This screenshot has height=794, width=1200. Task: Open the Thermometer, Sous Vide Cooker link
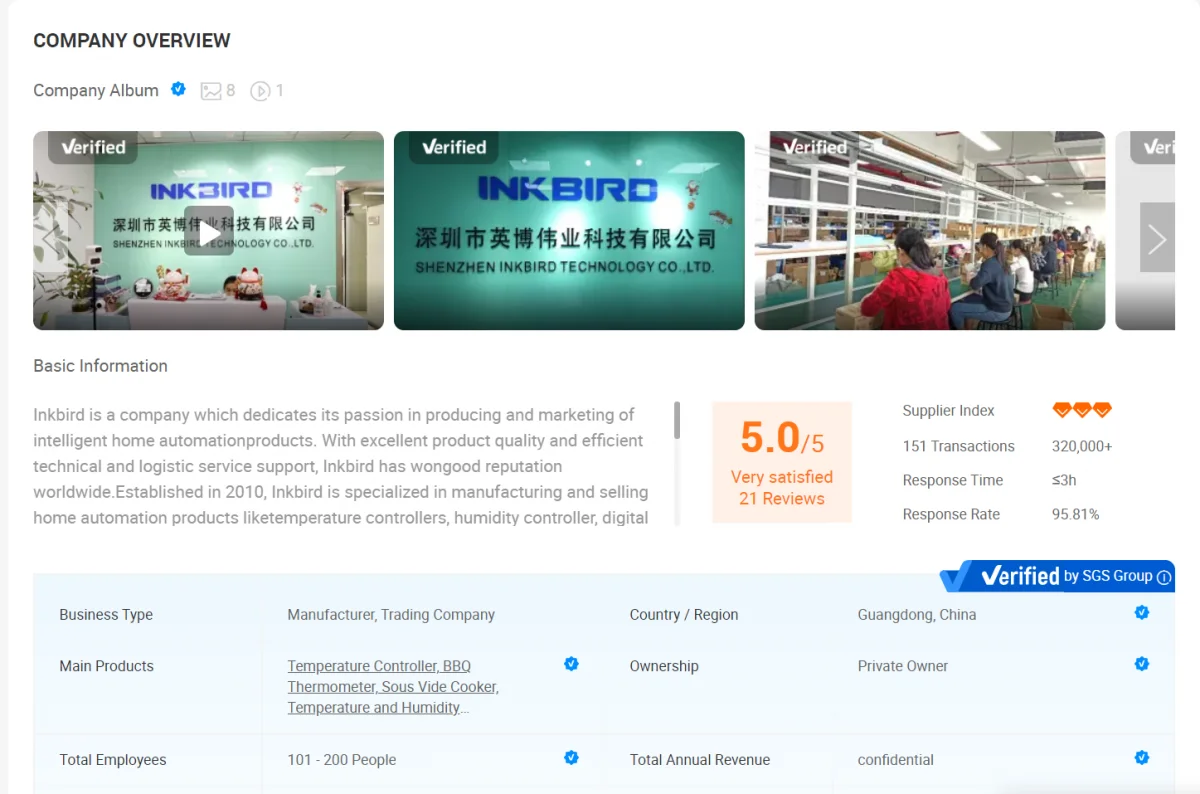393,687
